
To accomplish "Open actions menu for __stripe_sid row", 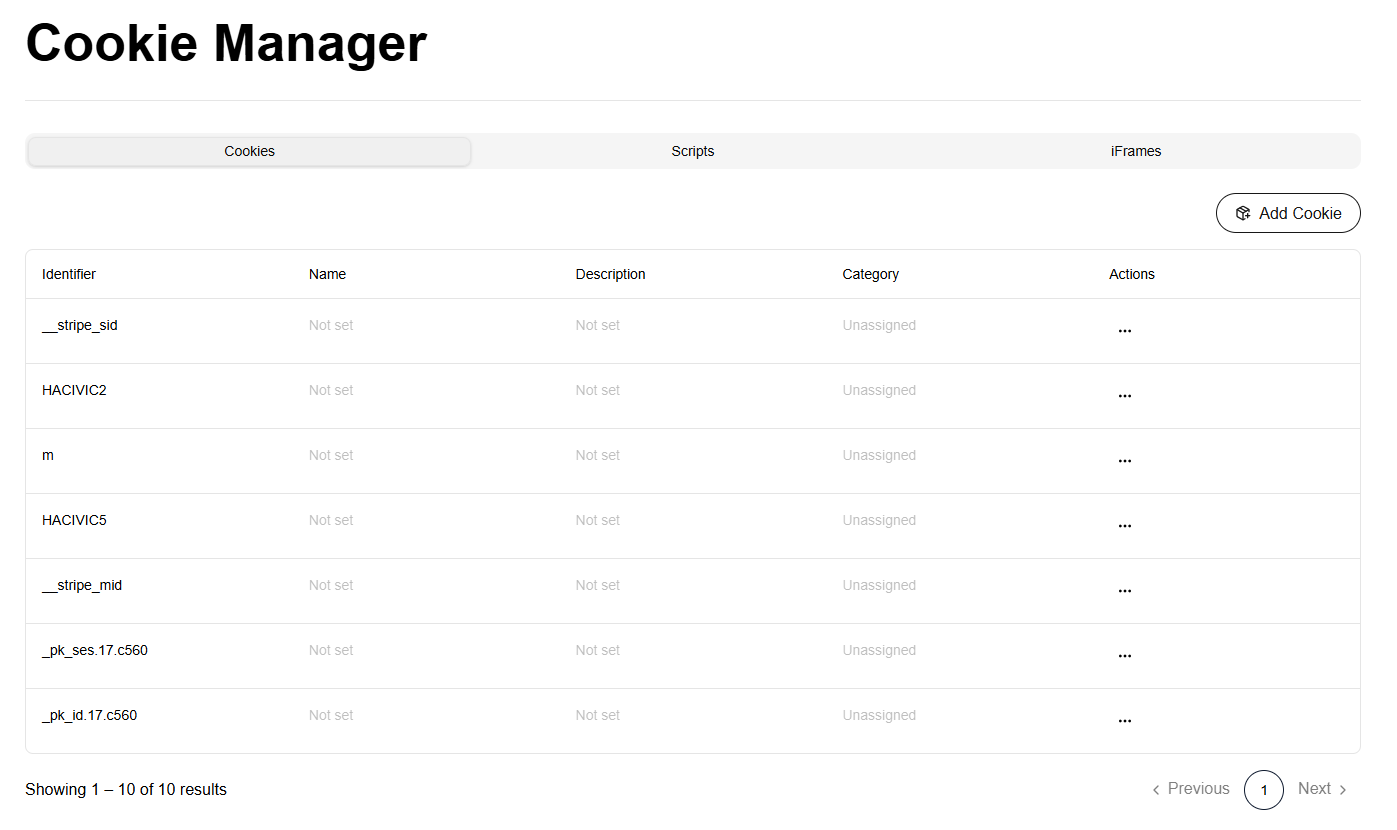I will pyautogui.click(x=1124, y=331).
